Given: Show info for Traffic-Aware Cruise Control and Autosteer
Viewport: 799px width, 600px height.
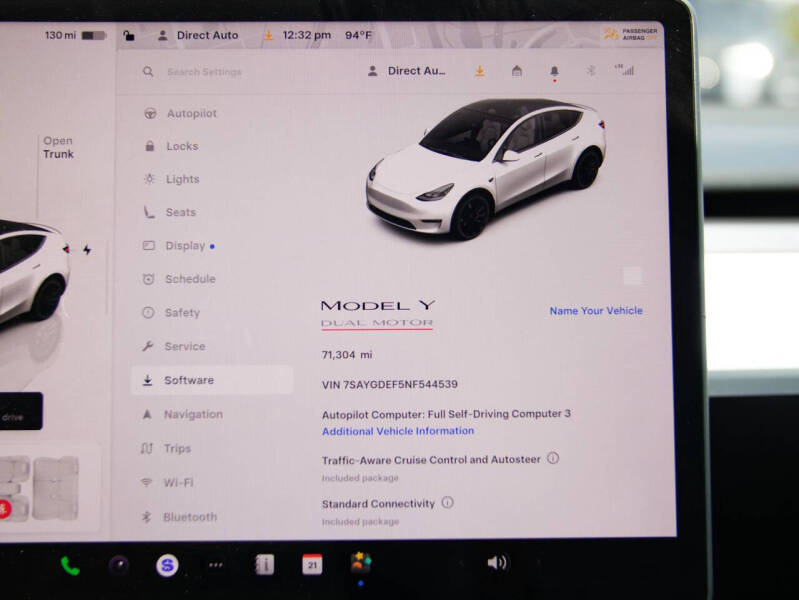Looking at the screenshot, I should click(553, 458).
